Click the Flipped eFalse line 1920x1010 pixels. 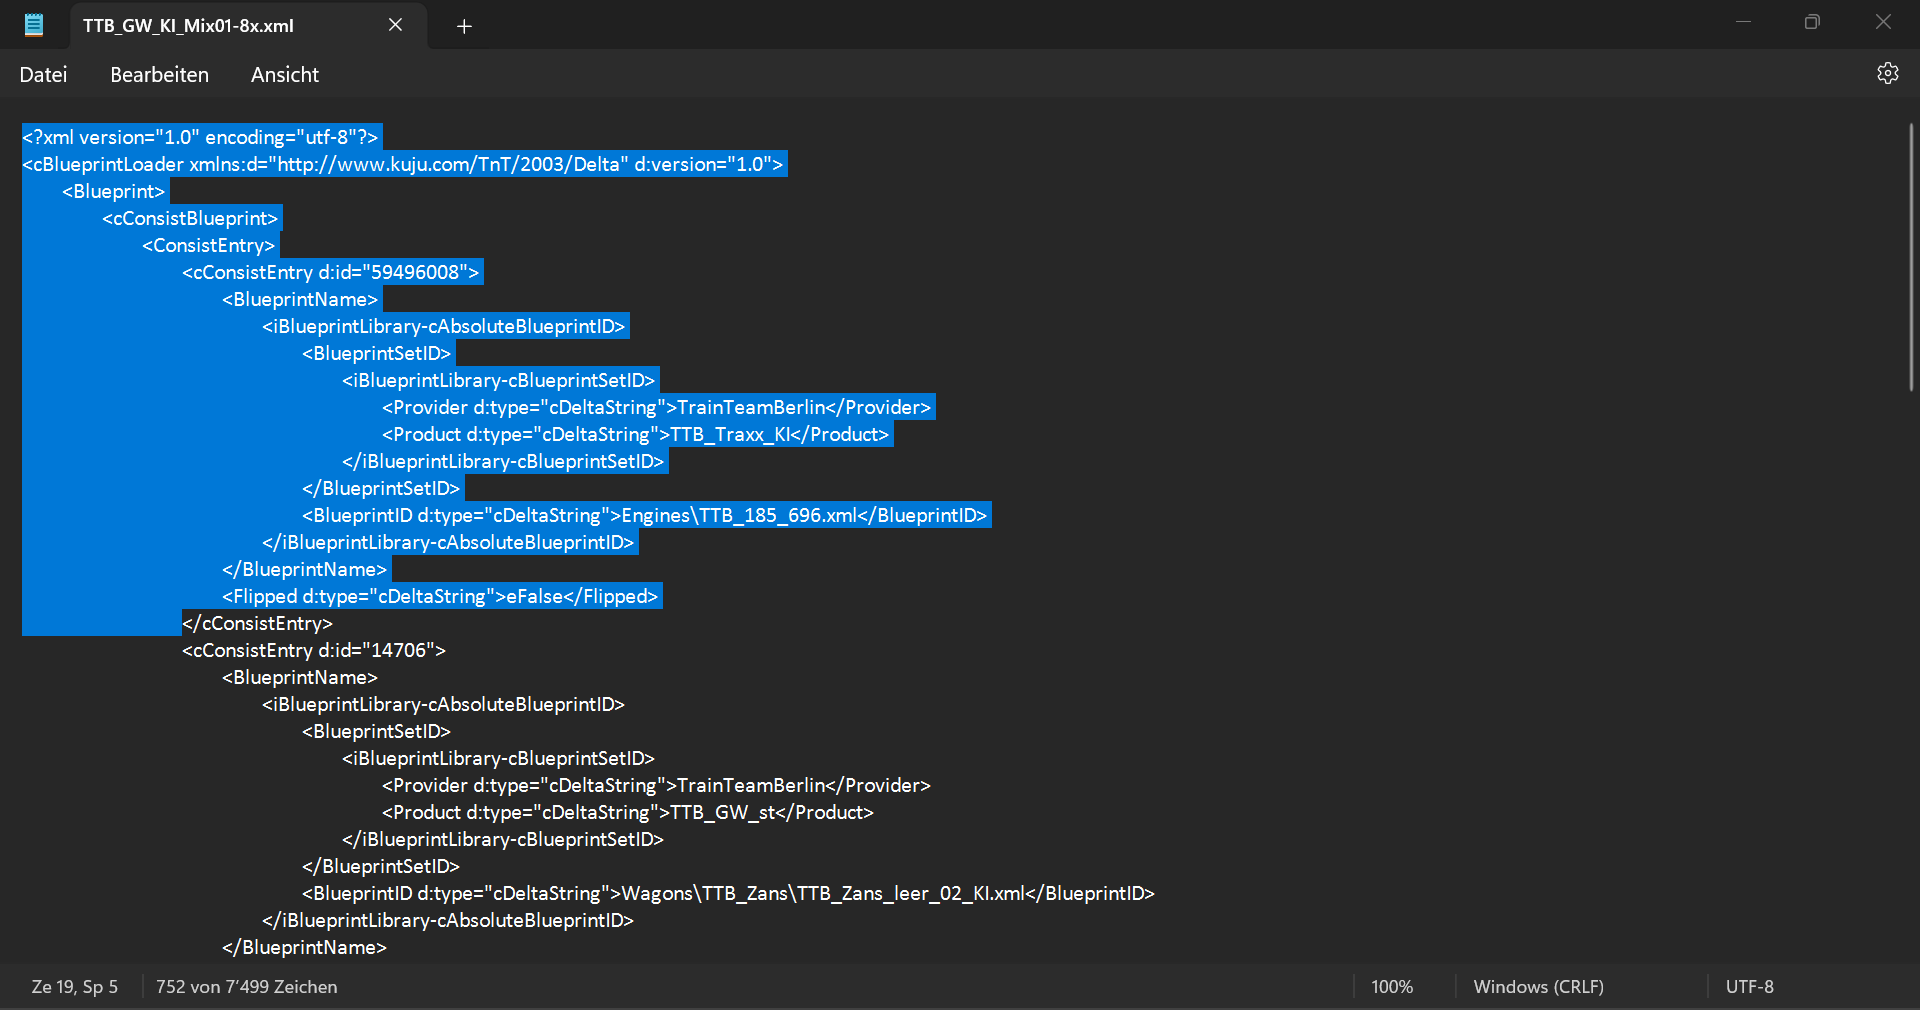440,596
